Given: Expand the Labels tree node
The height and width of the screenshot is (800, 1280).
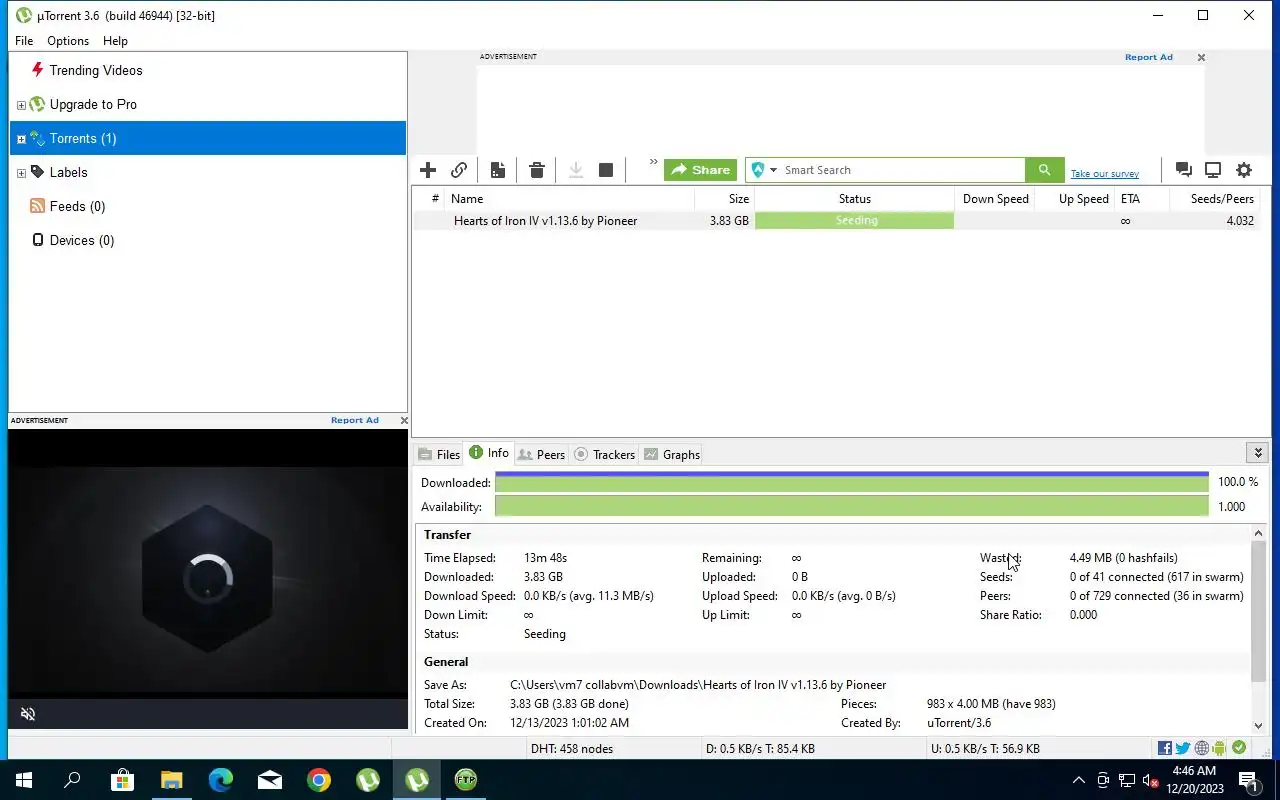Looking at the screenshot, I should pos(21,173).
